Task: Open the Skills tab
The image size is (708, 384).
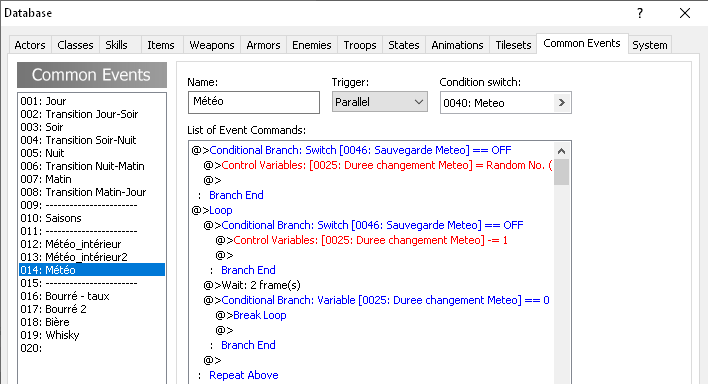Action: pyautogui.click(x=116, y=45)
